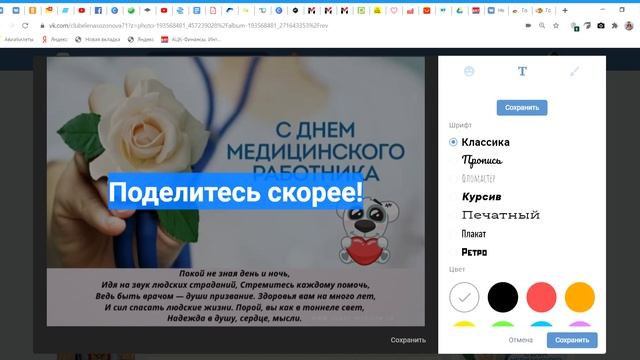Screen dimensions: 640x360
Task: Pick the white color swatch
Action: pyautogui.click(x=464, y=297)
